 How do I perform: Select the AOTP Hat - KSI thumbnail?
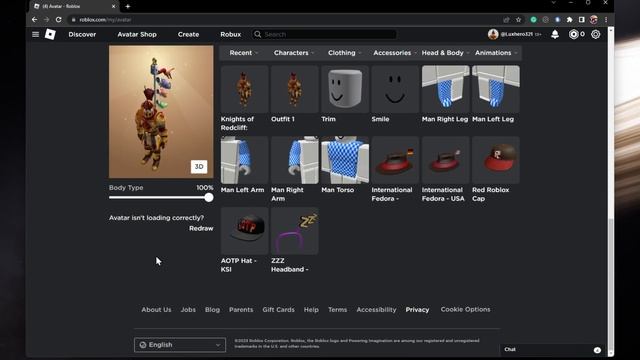tap(244, 231)
